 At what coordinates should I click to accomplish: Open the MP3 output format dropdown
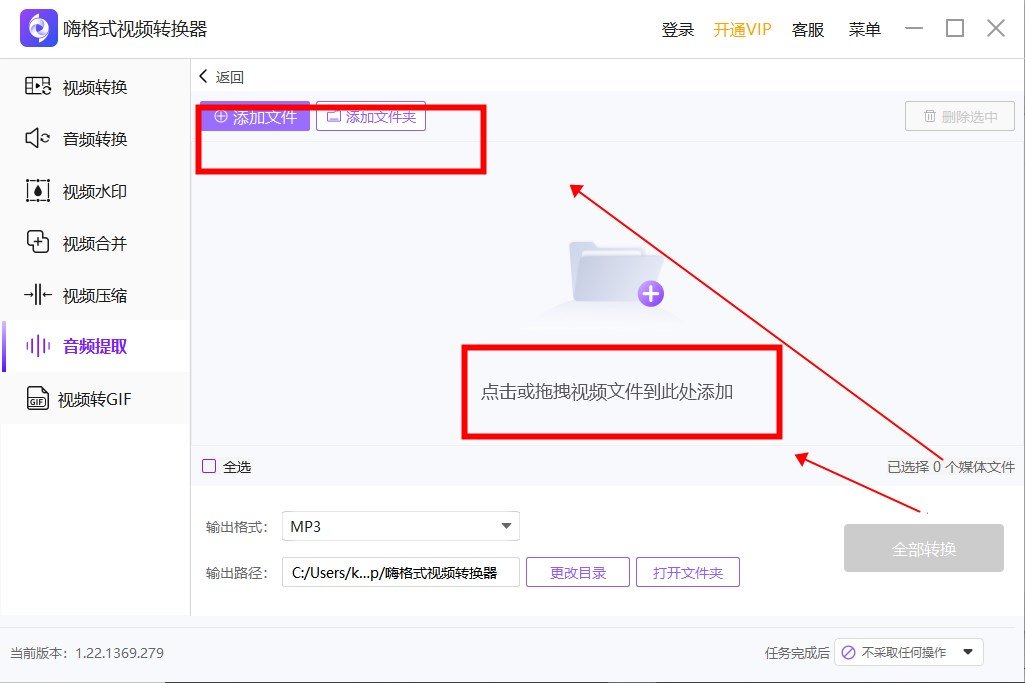point(400,525)
